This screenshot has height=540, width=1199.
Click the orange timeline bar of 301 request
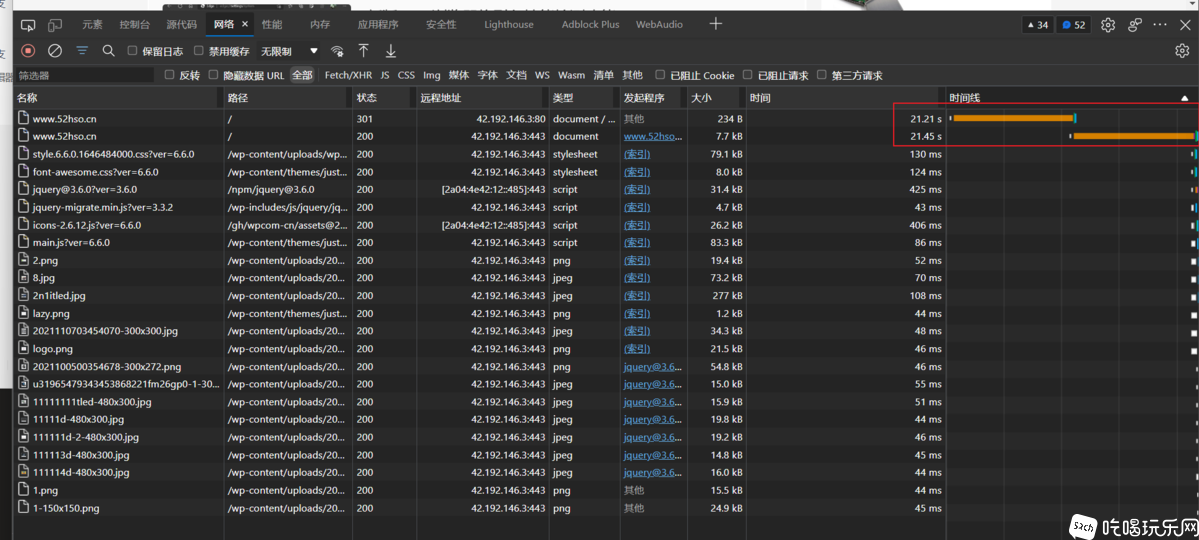click(x=1013, y=118)
